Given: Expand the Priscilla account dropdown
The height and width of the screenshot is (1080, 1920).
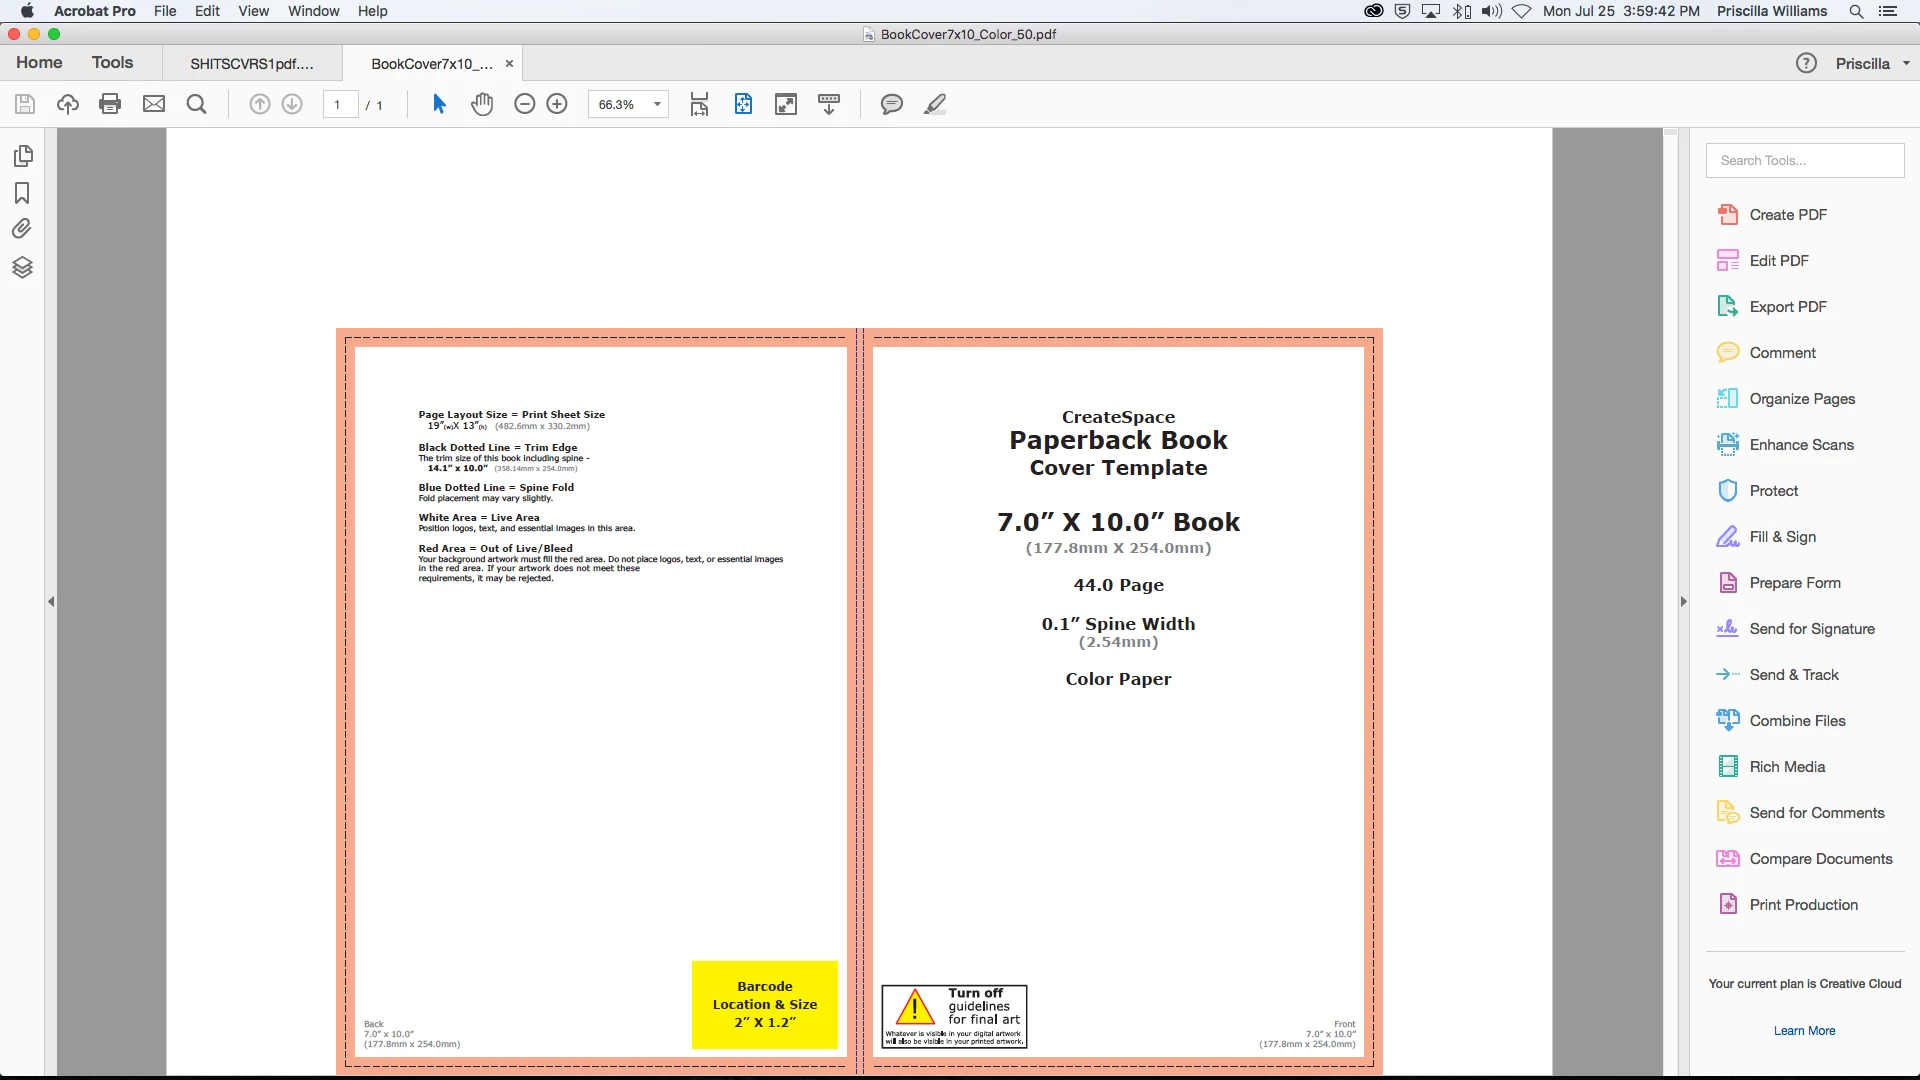Looking at the screenshot, I should pos(1906,63).
